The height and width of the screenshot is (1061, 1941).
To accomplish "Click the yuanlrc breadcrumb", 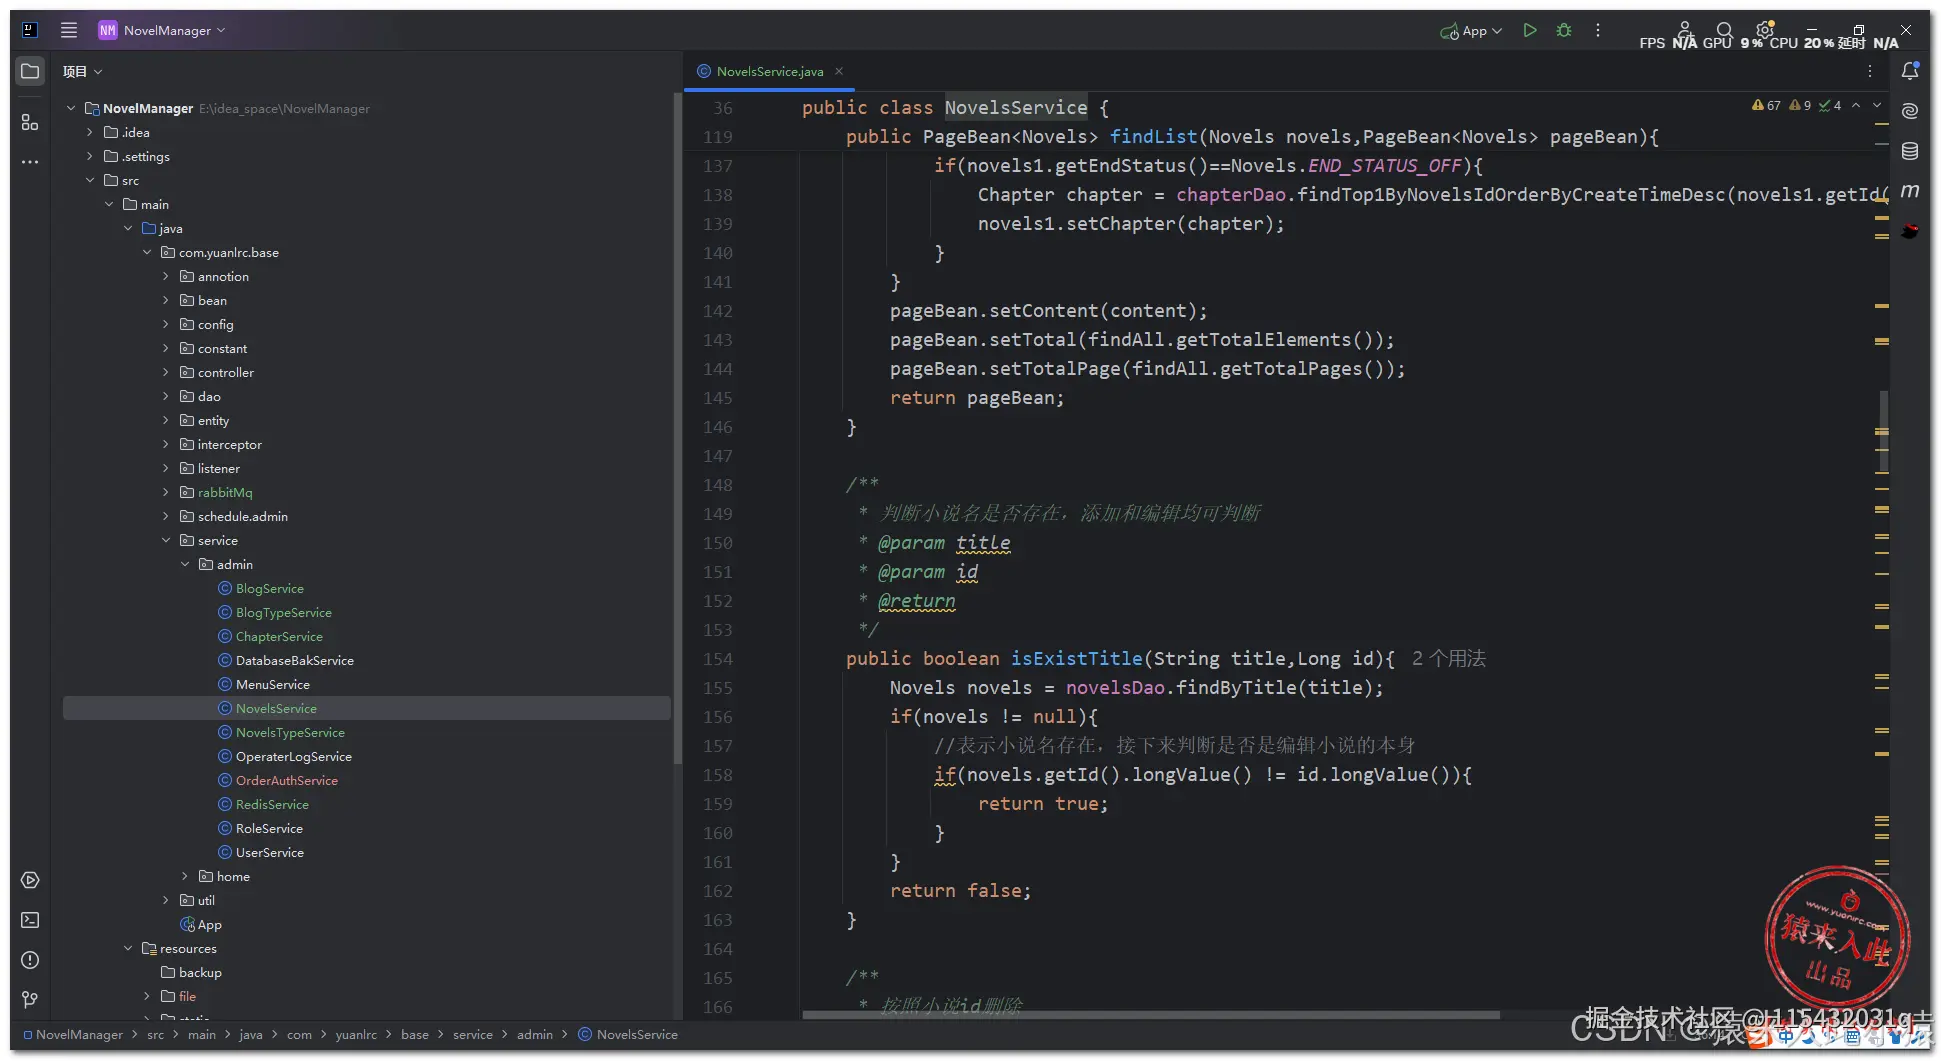I will (356, 1034).
